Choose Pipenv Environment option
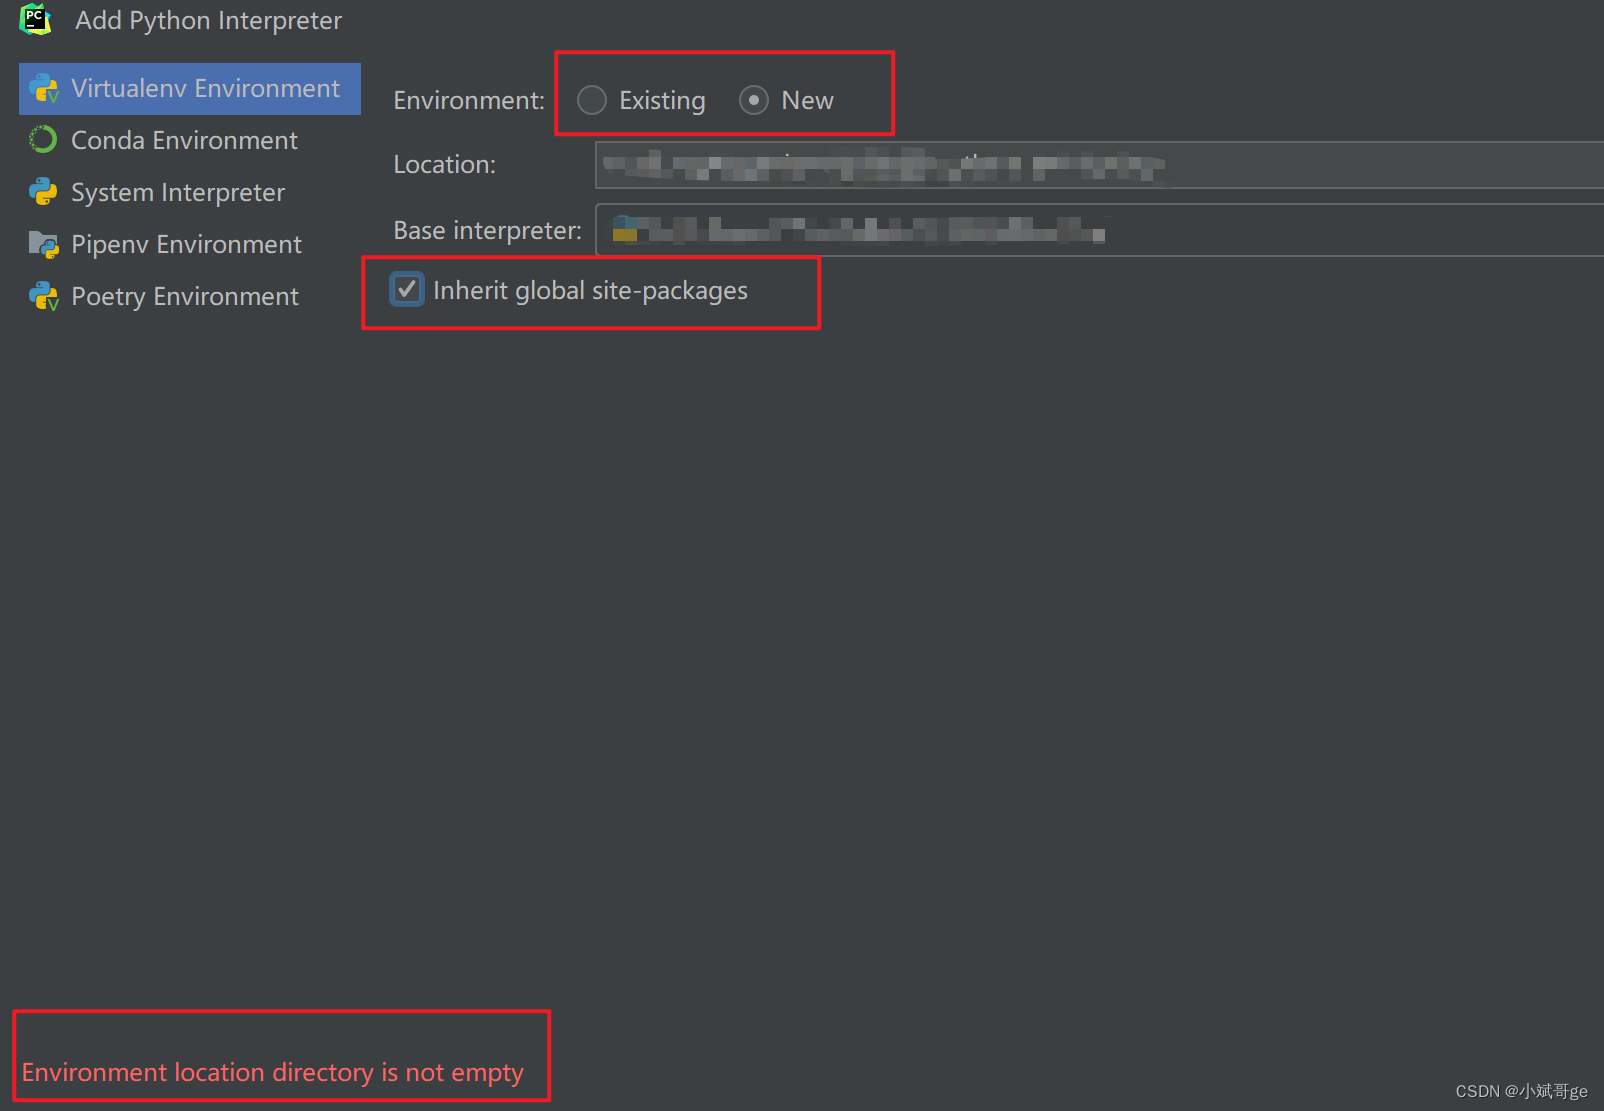 point(190,245)
